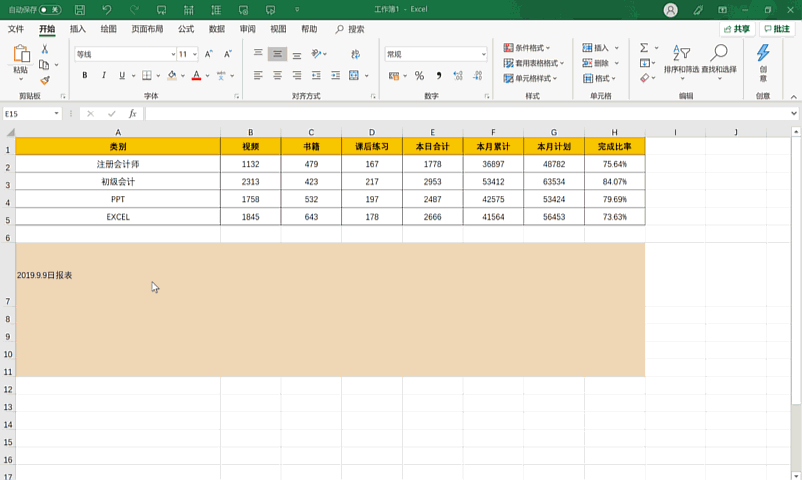
Task: Click the 批注 (Comments) button
Action: click(777, 30)
